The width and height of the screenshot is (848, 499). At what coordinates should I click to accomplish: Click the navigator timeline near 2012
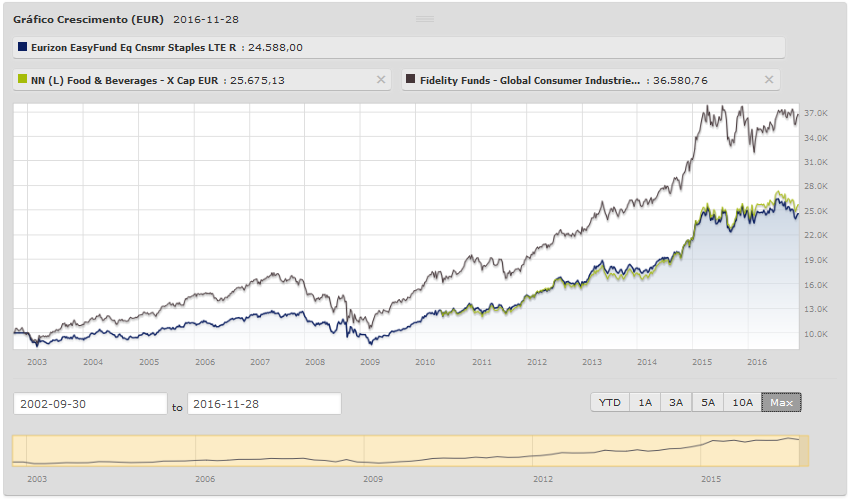[541, 451]
